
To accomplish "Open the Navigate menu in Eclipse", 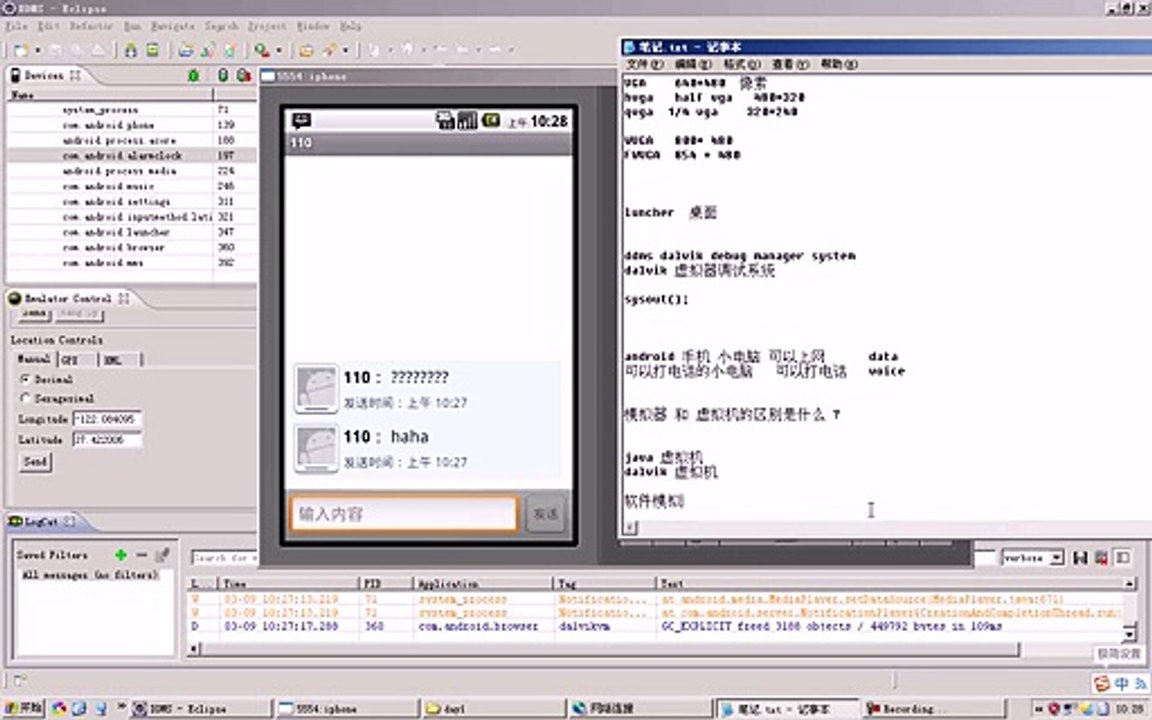I will pos(173,26).
